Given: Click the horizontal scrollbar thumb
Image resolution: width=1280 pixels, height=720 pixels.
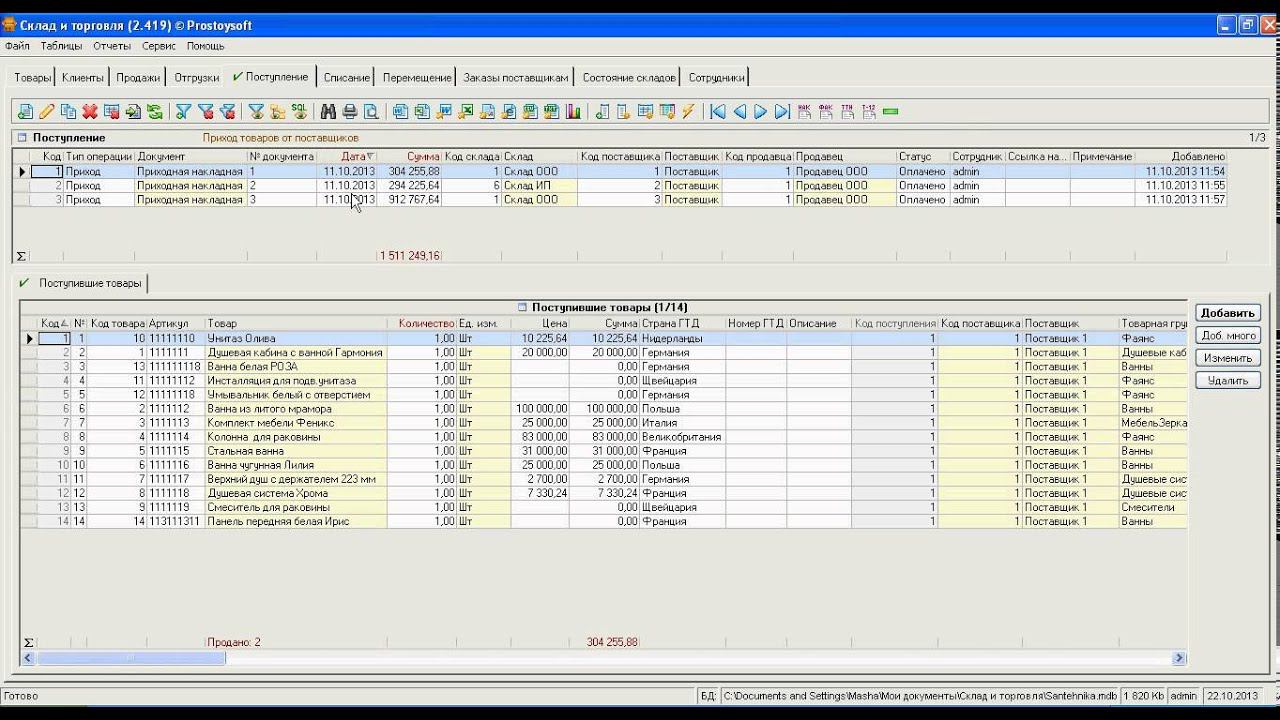Looking at the screenshot, I should pos(131,658).
